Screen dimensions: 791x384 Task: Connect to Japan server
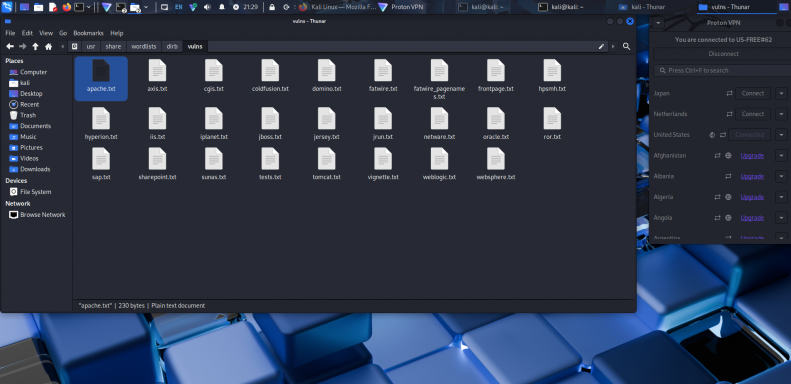pos(753,93)
